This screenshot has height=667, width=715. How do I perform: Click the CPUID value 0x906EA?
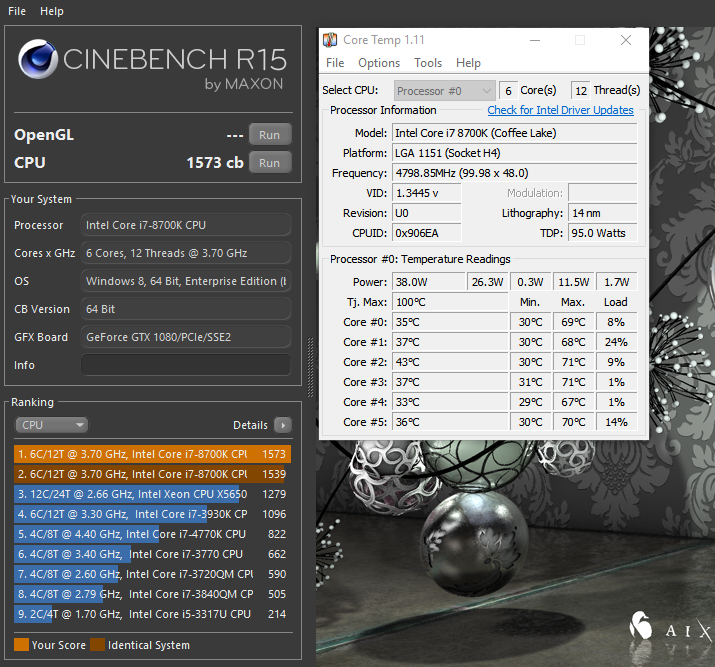pos(426,233)
